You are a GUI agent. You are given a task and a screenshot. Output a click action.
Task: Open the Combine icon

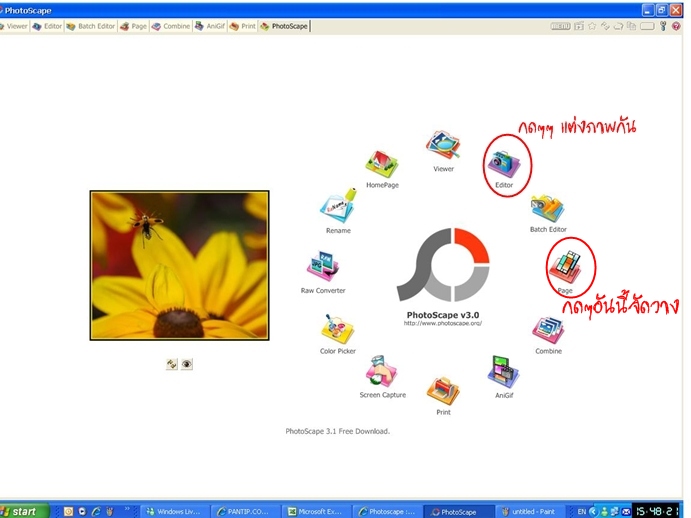548,331
